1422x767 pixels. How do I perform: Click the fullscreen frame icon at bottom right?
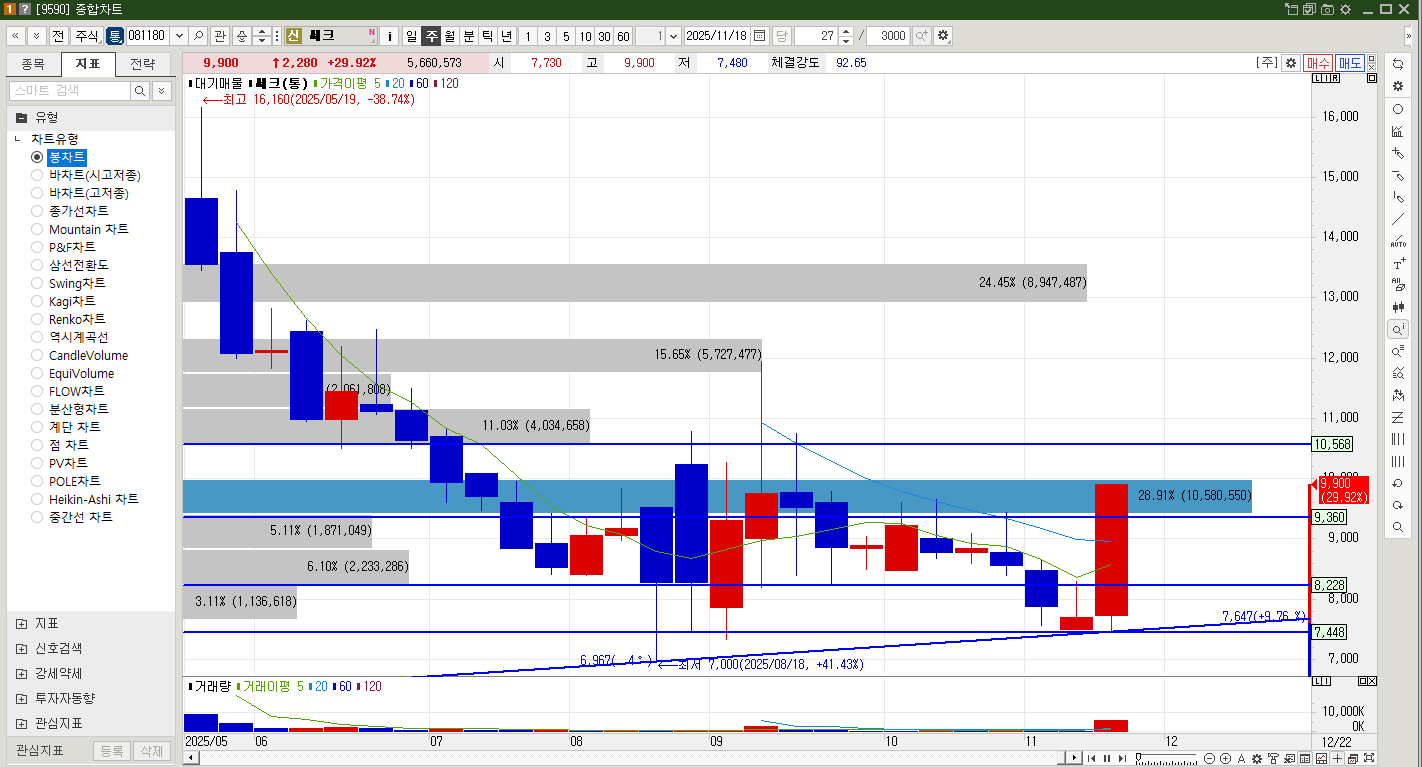point(1369,758)
